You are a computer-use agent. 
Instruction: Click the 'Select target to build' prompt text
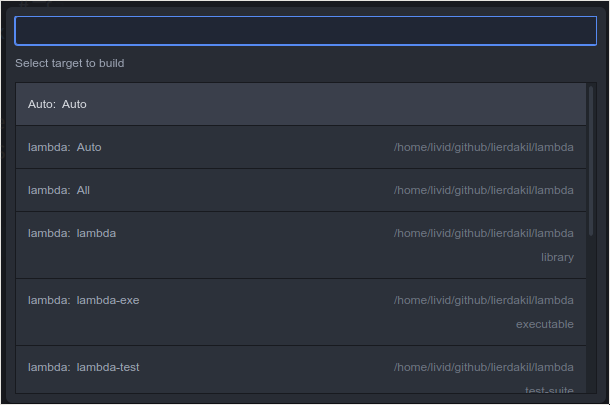(x=70, y=63)
